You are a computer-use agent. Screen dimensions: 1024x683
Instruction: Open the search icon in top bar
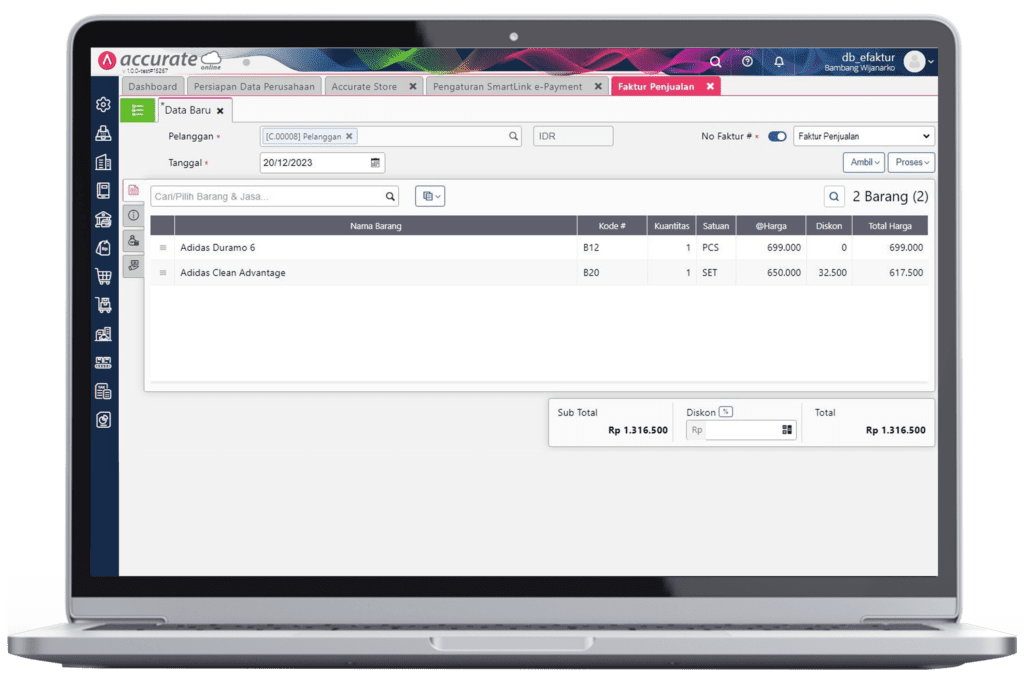click(x=716, y=61)
